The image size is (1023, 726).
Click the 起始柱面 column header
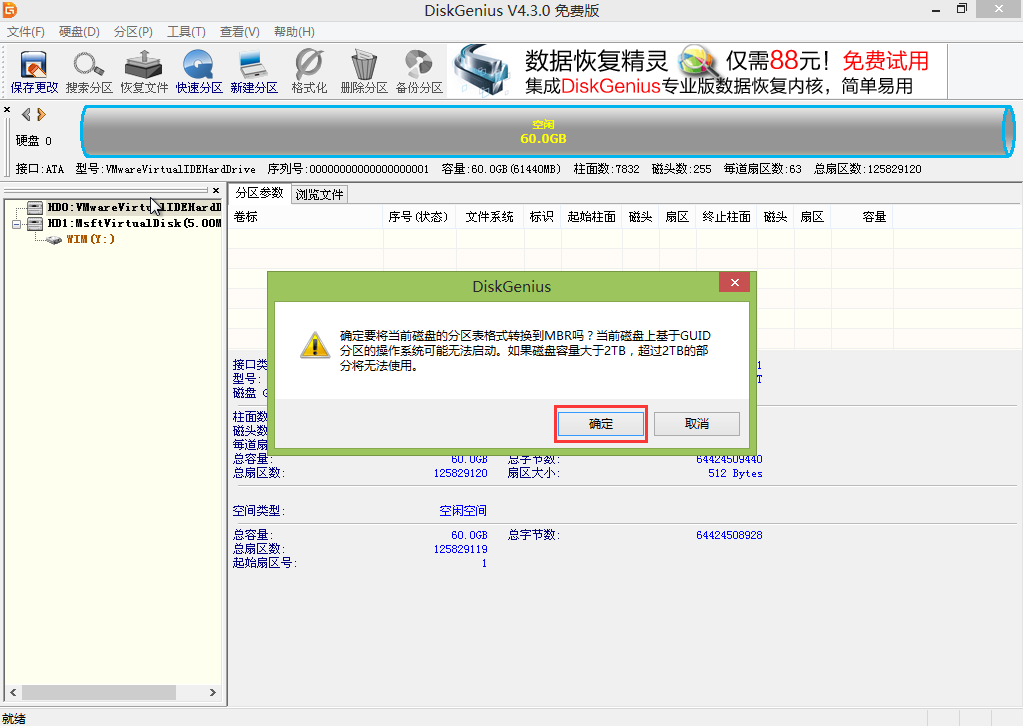[x=591, y=217]
